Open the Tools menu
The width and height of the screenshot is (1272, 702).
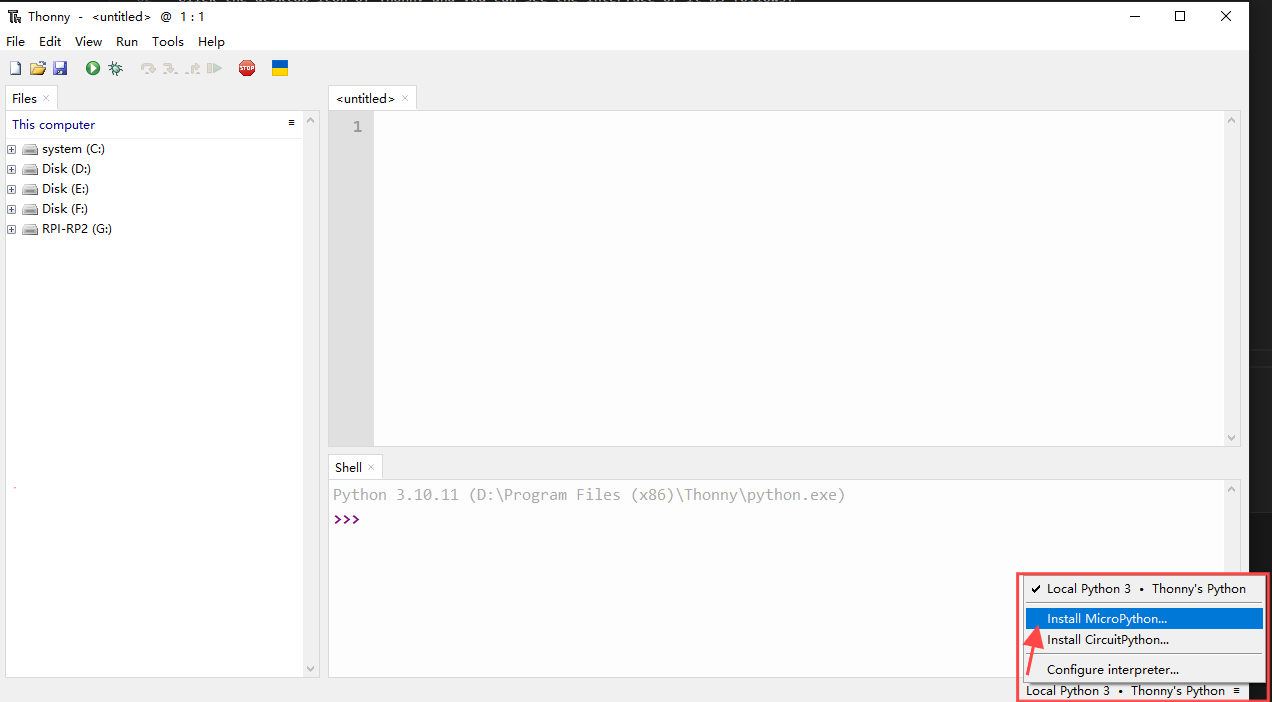pos(168,42)
